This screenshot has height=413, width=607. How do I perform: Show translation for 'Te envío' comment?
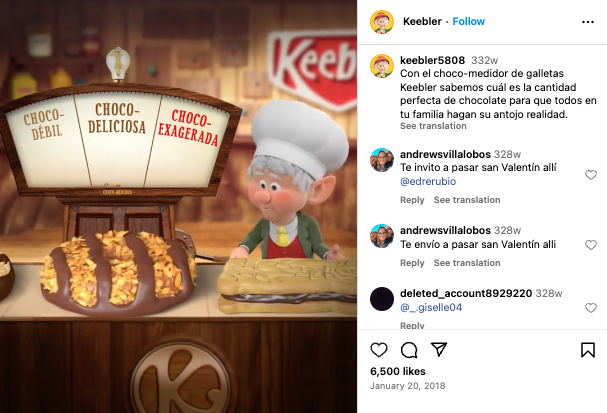coord(467,263)
